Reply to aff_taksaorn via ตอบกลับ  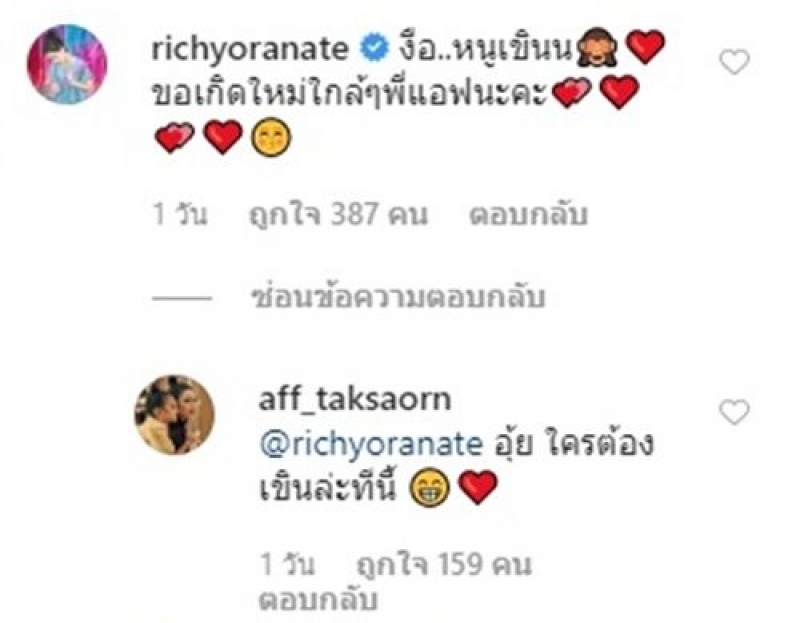click(x=318, y=599)
